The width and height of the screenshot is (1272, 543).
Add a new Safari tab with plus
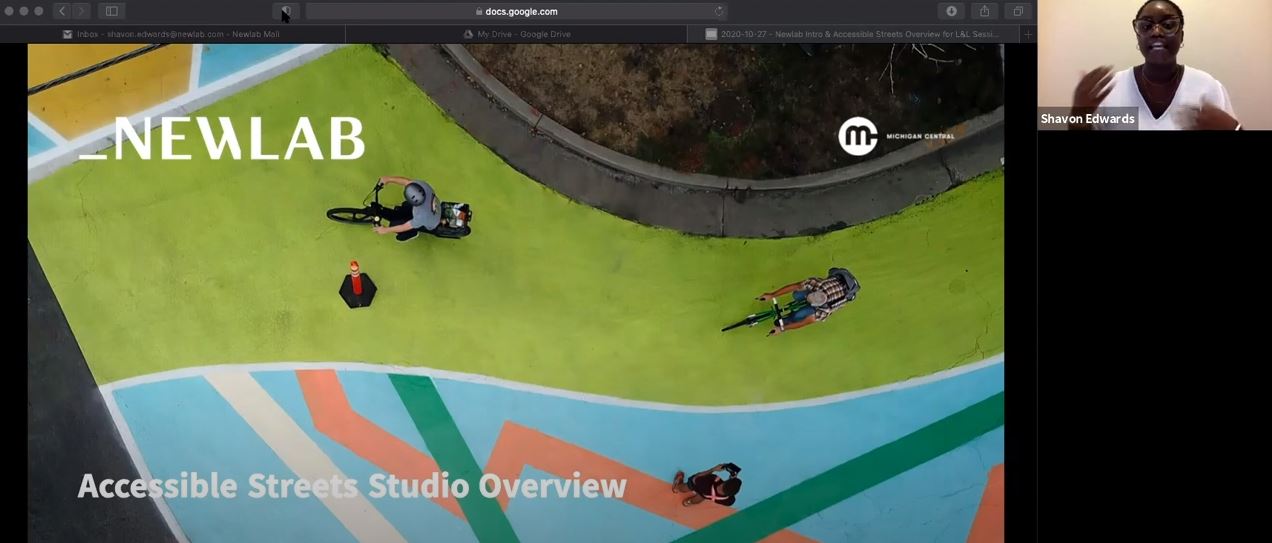(x=1028, y=33)
